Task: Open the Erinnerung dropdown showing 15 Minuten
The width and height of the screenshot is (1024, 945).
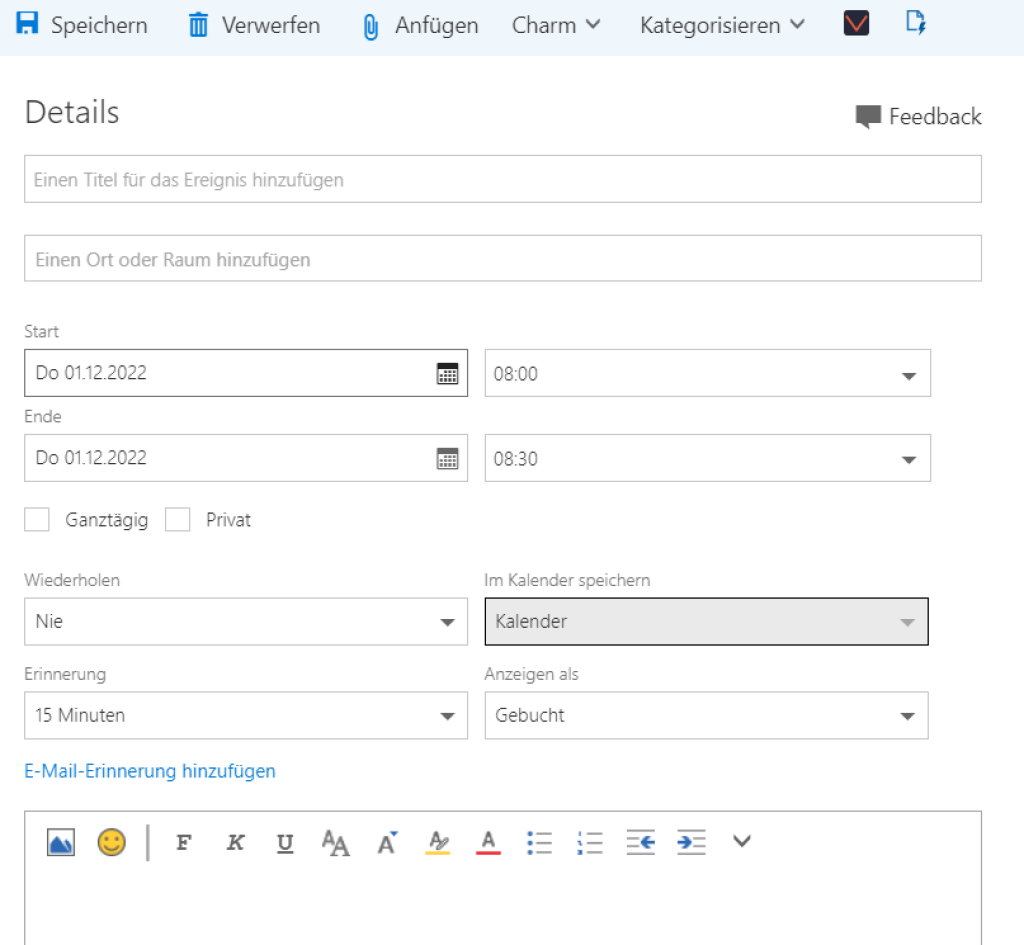Action: [246, 715]
